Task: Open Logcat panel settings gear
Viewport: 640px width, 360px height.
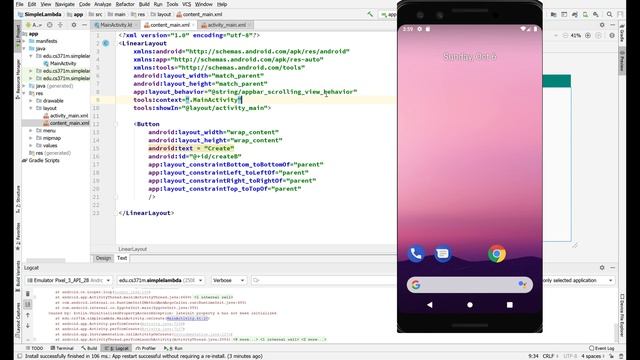Action: click(x=602, y=267)
